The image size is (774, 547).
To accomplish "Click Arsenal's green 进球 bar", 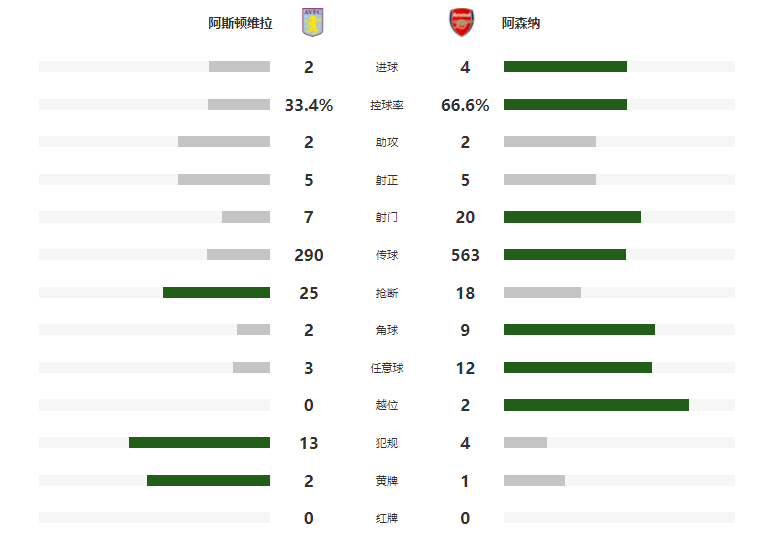I will (x=565, y=67).
